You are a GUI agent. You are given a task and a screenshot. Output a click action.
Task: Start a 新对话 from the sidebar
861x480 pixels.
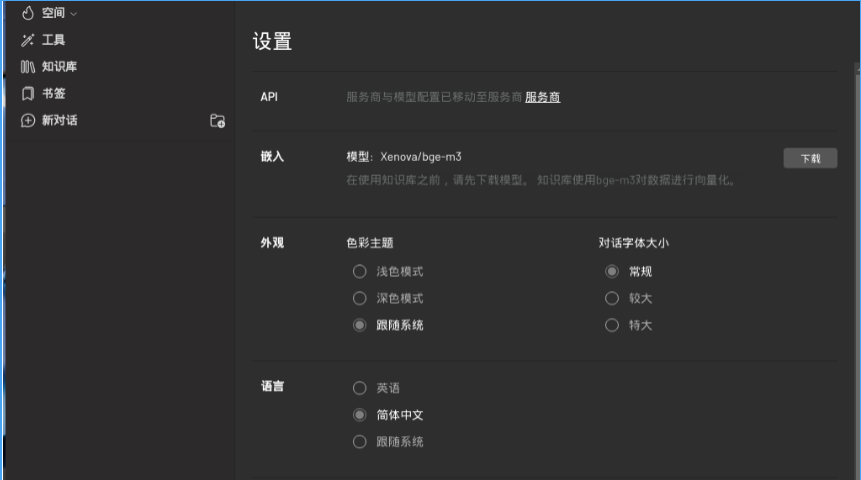[59, 121]
